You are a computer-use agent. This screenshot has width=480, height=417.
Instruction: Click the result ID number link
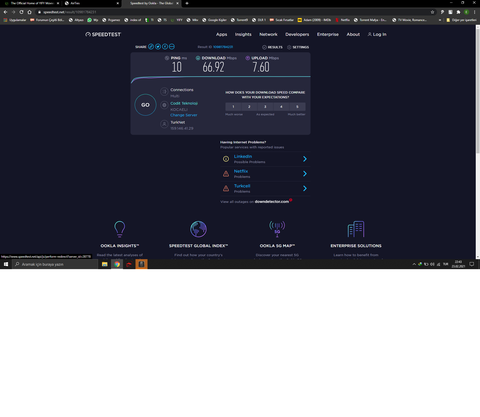(223, 47)
